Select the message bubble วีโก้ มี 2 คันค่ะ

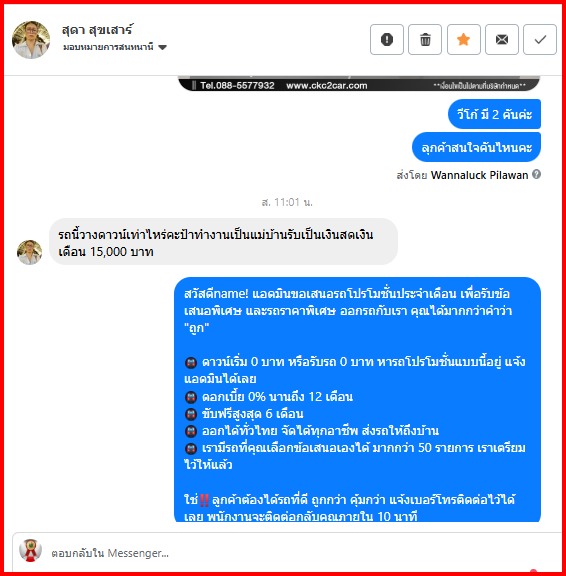494,114
